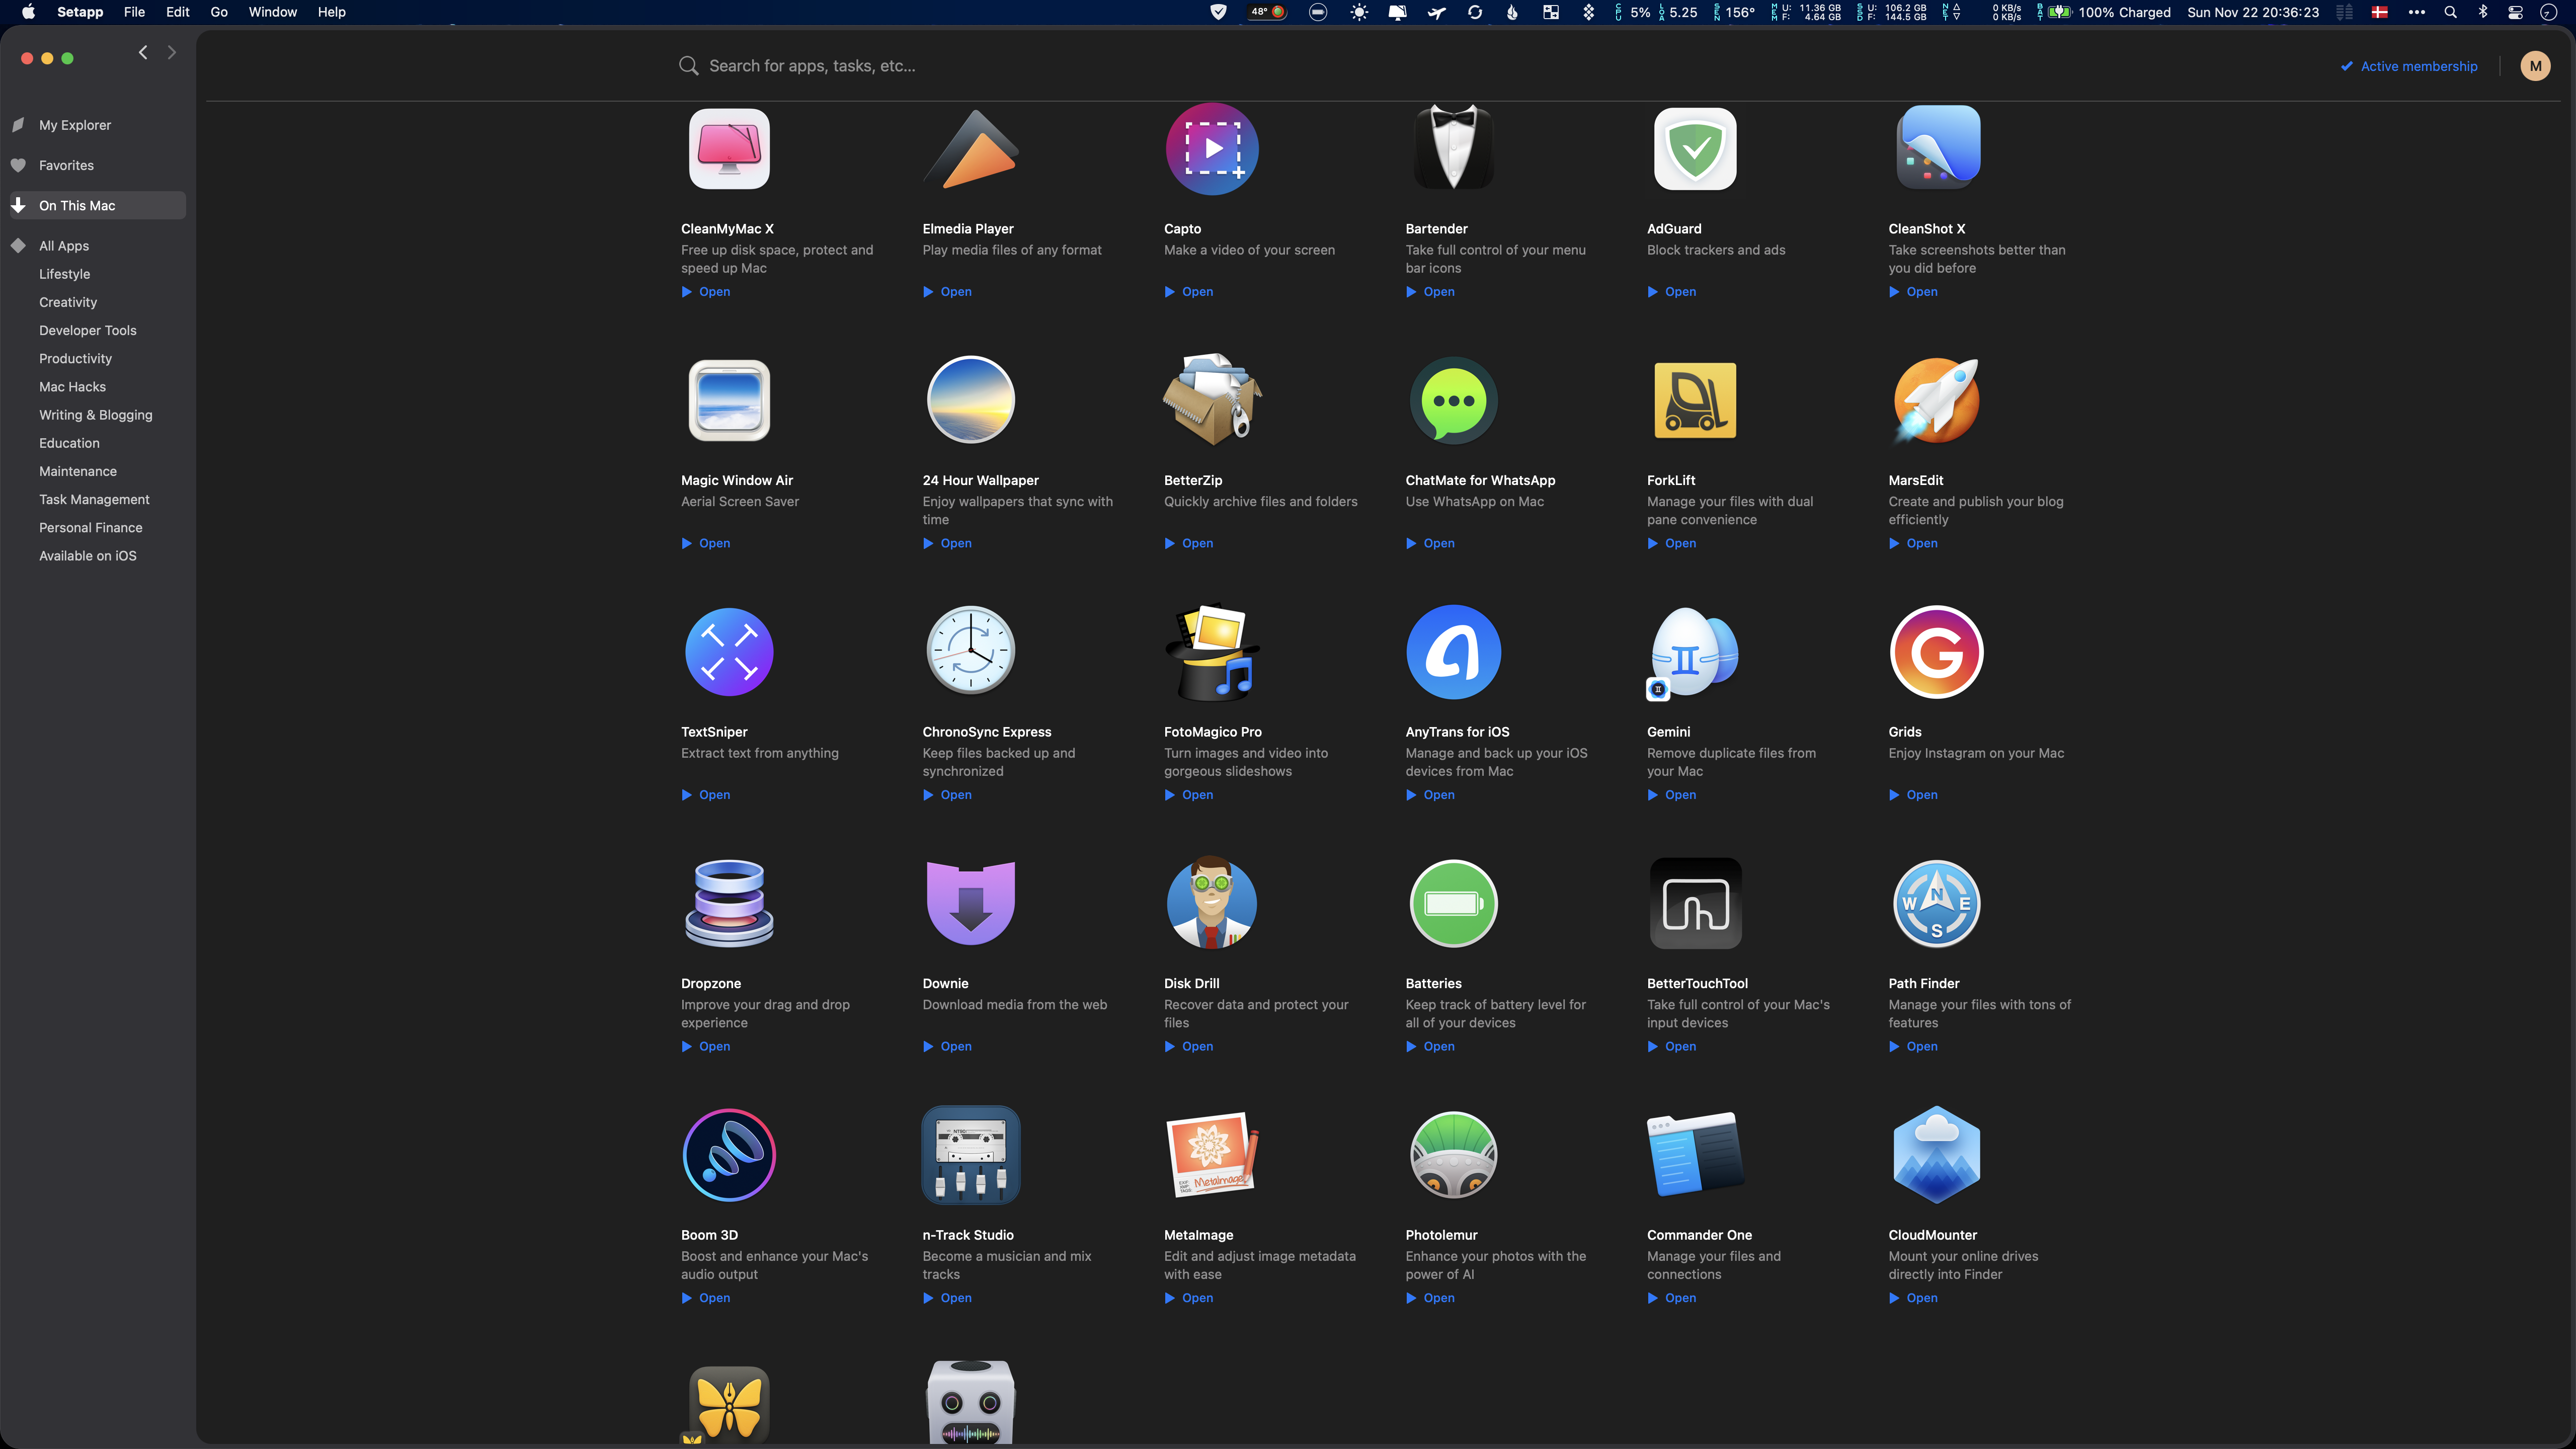Select the Developer Tools category
This screenshot has width=2576, height=1449.
coord(87,330)
